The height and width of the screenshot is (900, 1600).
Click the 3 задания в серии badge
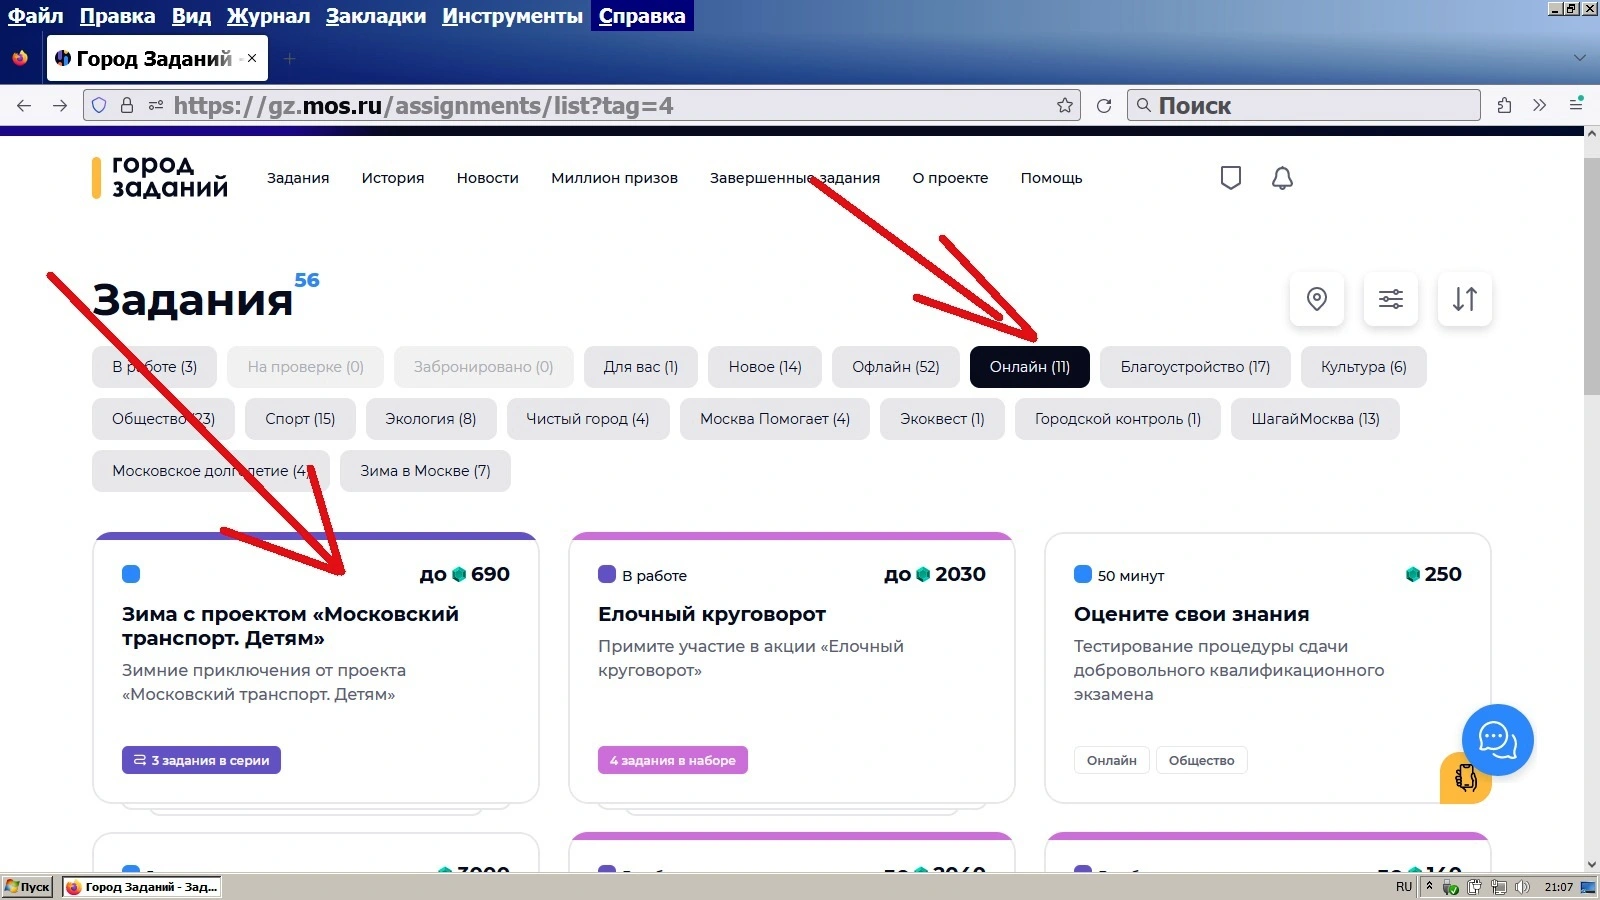[201, 760]
